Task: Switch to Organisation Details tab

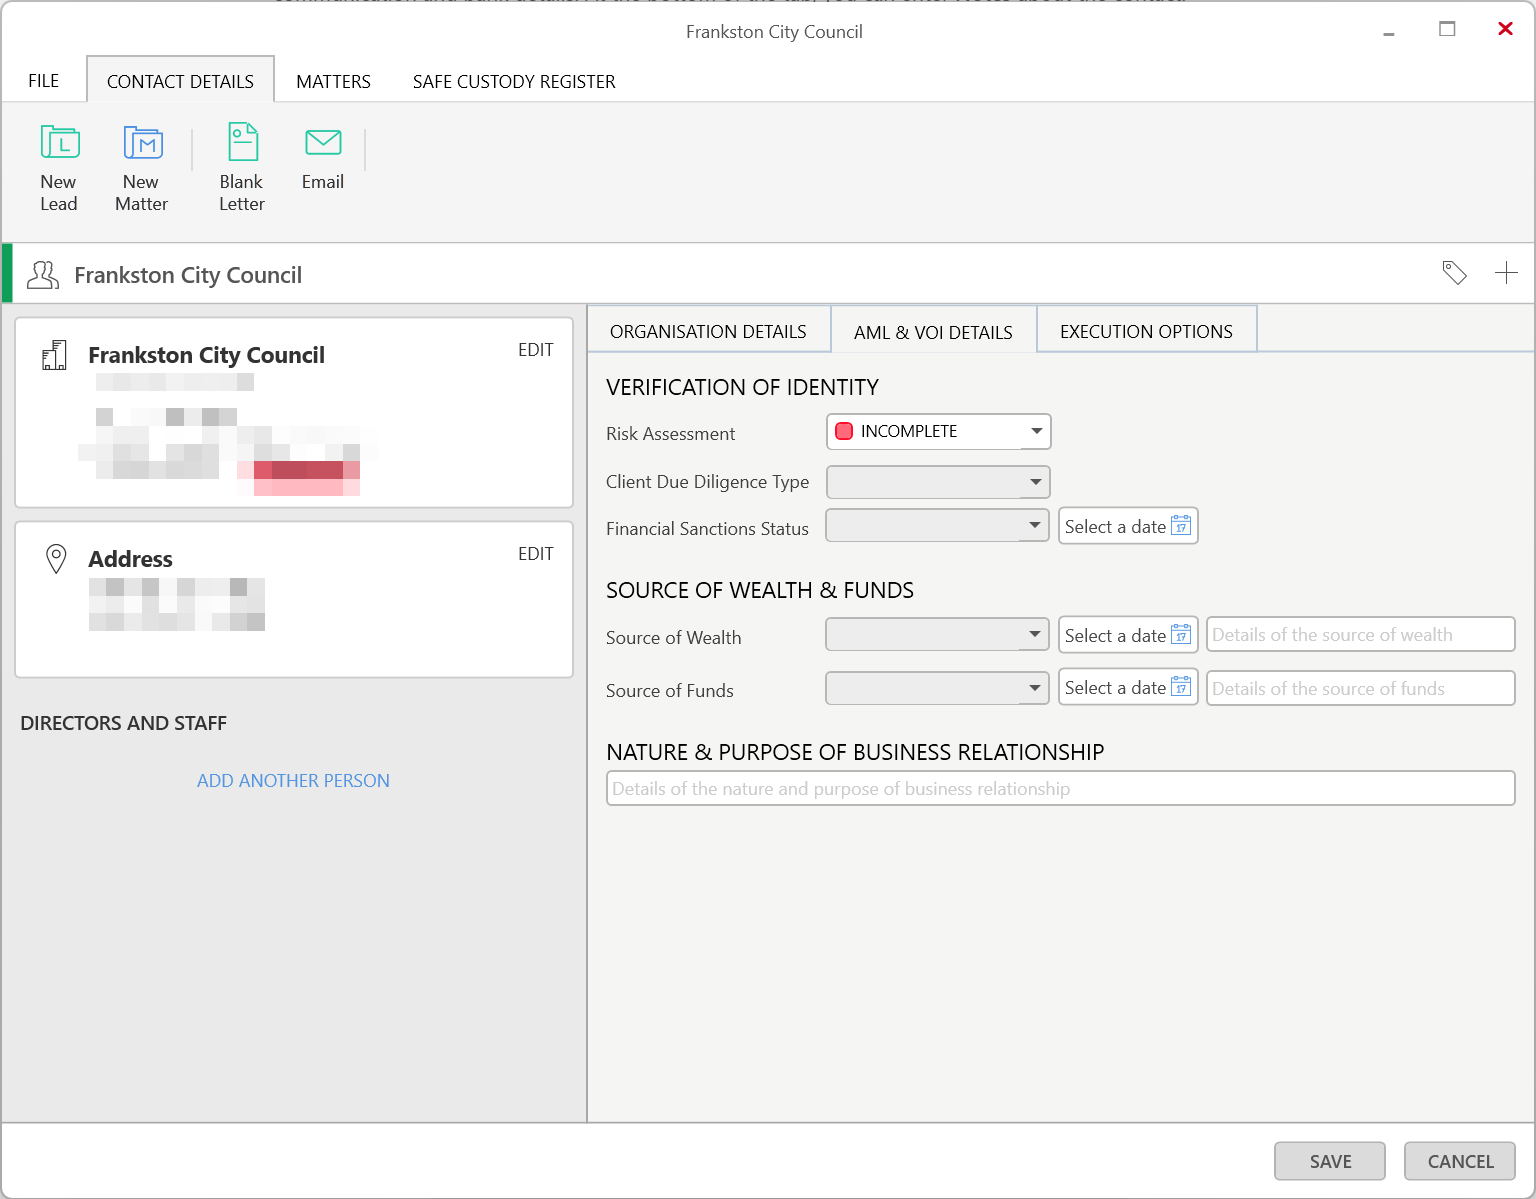Action: point(708,332)
